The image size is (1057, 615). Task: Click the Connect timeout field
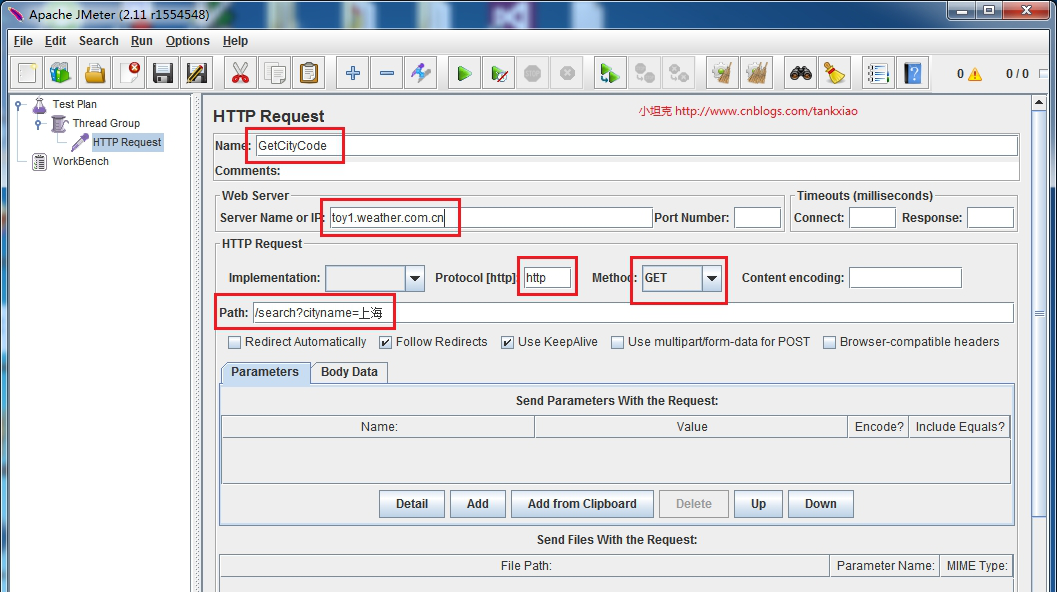[x=872, y=218]
